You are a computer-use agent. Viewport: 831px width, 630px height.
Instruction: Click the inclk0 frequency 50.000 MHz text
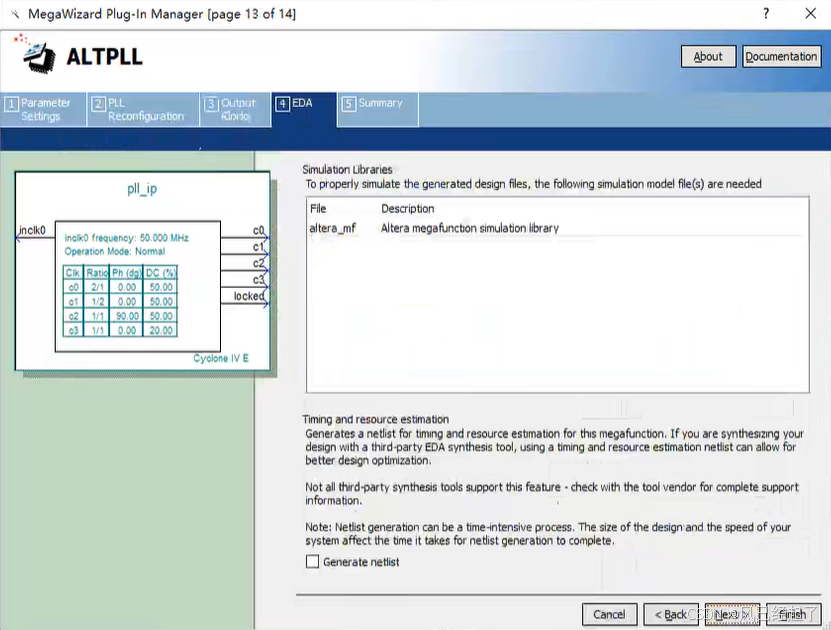[x=126, y=238]
